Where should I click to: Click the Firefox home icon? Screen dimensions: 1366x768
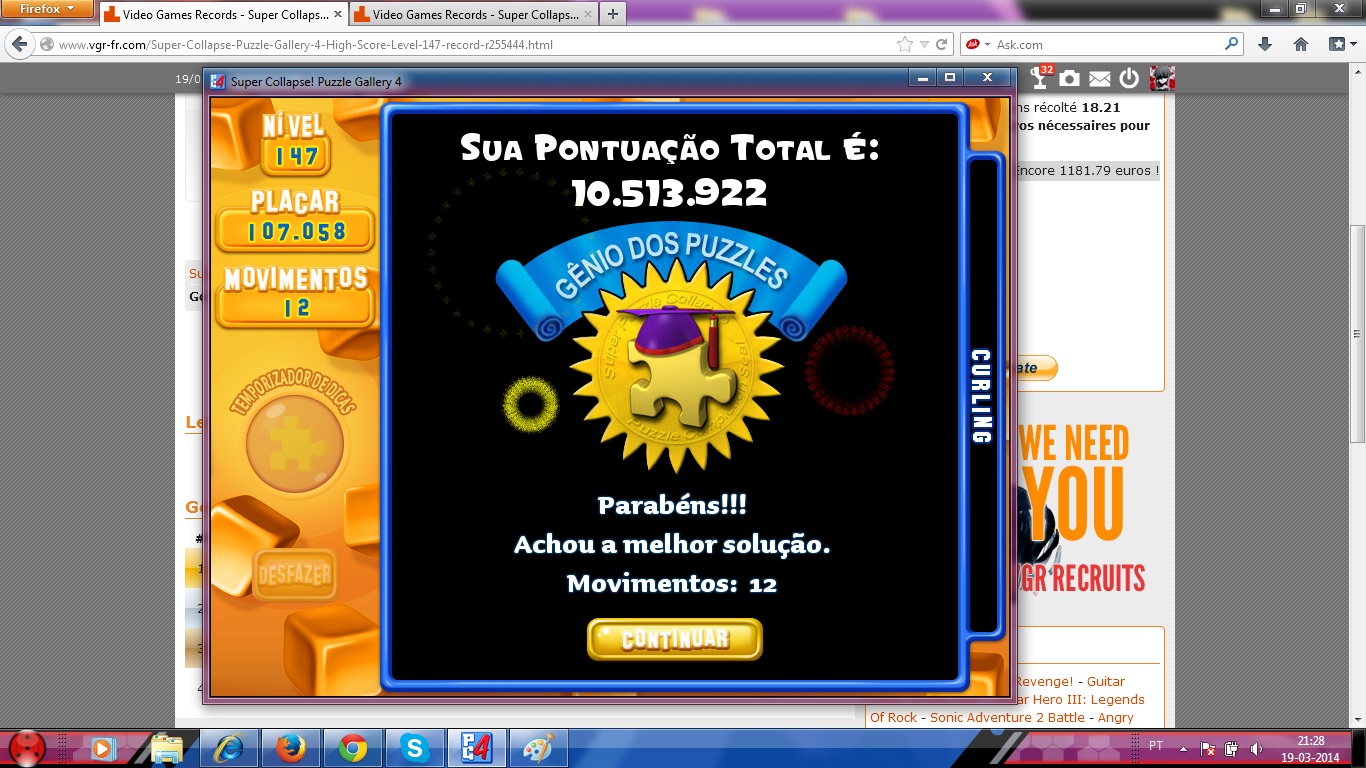point(1301,44)
